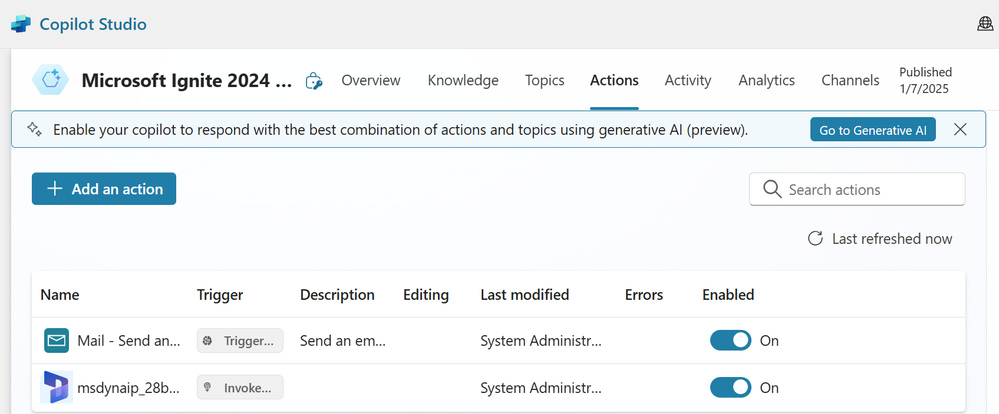Click the Microsoft Ignite copilot hexagon icon
Screen dimensions: 999x414
(x=50, y=80)
